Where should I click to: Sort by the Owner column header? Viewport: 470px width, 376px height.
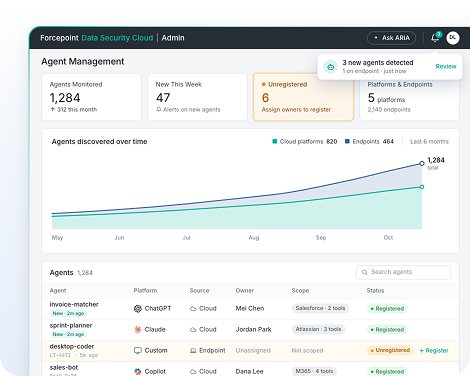coord(245,291)
